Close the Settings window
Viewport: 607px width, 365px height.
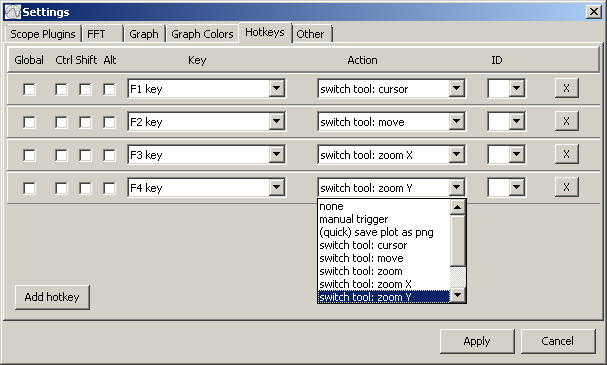click(594, 12)
